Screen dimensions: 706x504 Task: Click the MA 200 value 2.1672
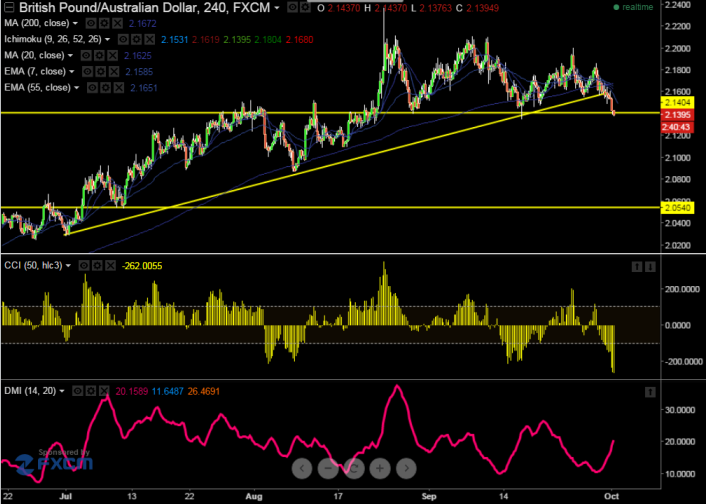click(142, 23)
